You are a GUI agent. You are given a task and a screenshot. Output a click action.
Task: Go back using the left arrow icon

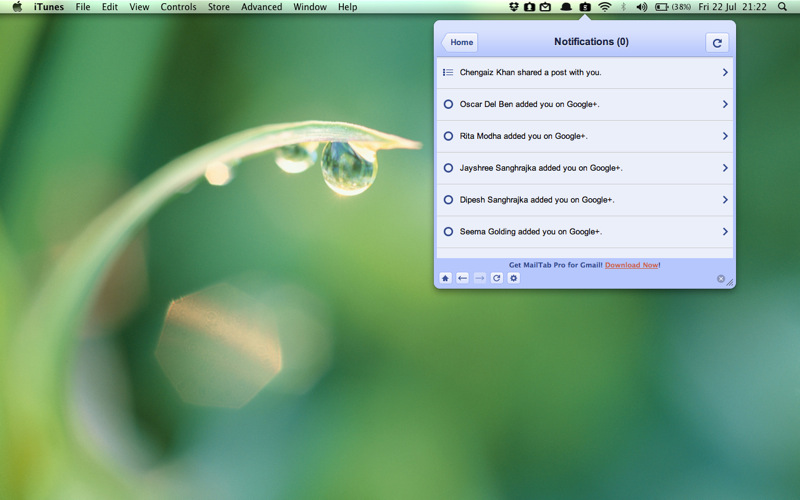[x=463, y=278]
